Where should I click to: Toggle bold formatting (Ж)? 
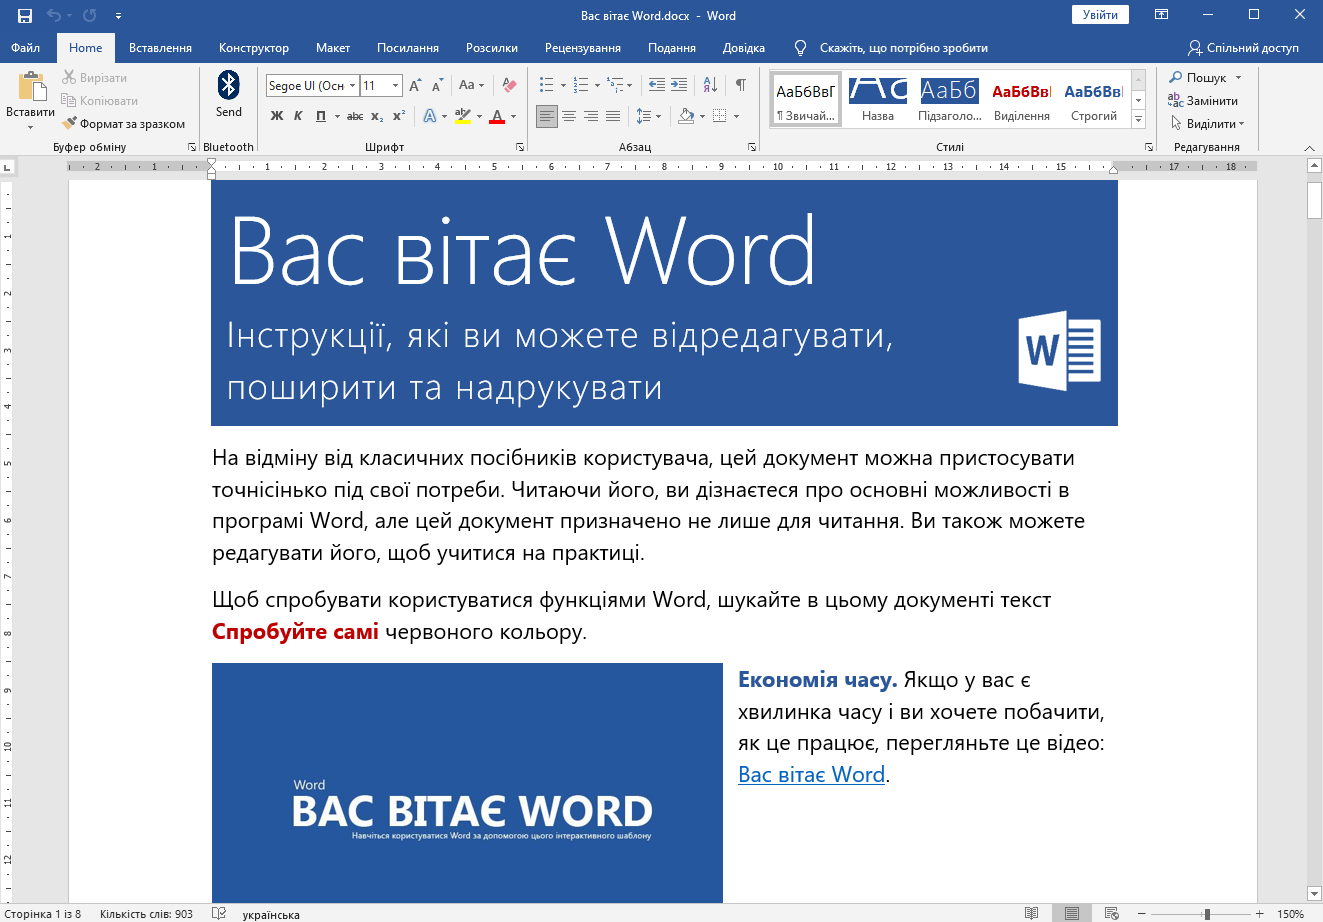277,116
